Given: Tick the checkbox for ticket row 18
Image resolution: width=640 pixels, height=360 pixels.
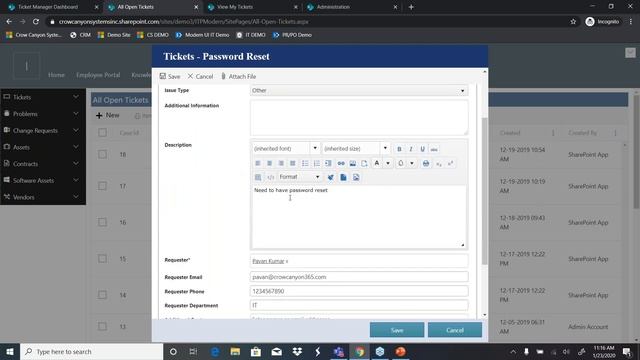Looking at the screenshot, I should (x=102, y=154).
